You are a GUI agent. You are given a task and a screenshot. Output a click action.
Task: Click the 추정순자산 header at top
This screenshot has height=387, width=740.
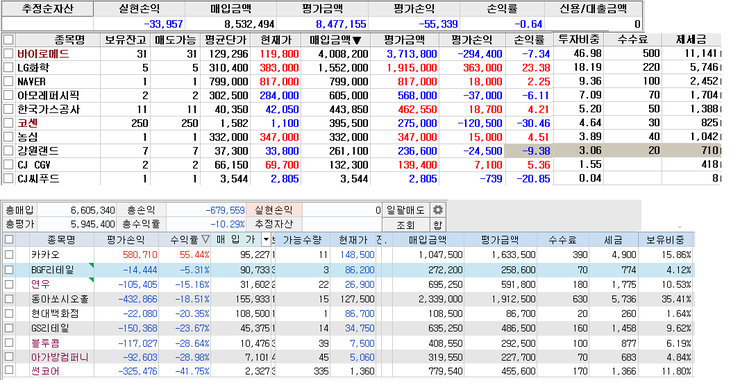click(47, 9)
